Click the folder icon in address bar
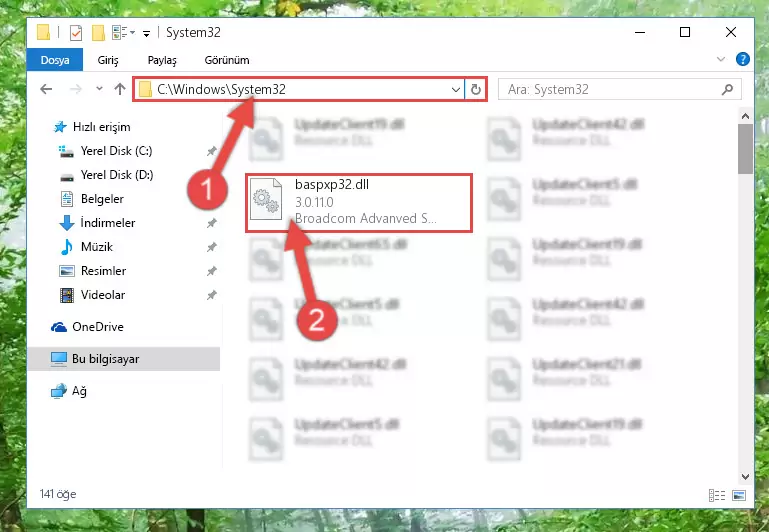Screen dimensions: 769x532 pos(145,89)
